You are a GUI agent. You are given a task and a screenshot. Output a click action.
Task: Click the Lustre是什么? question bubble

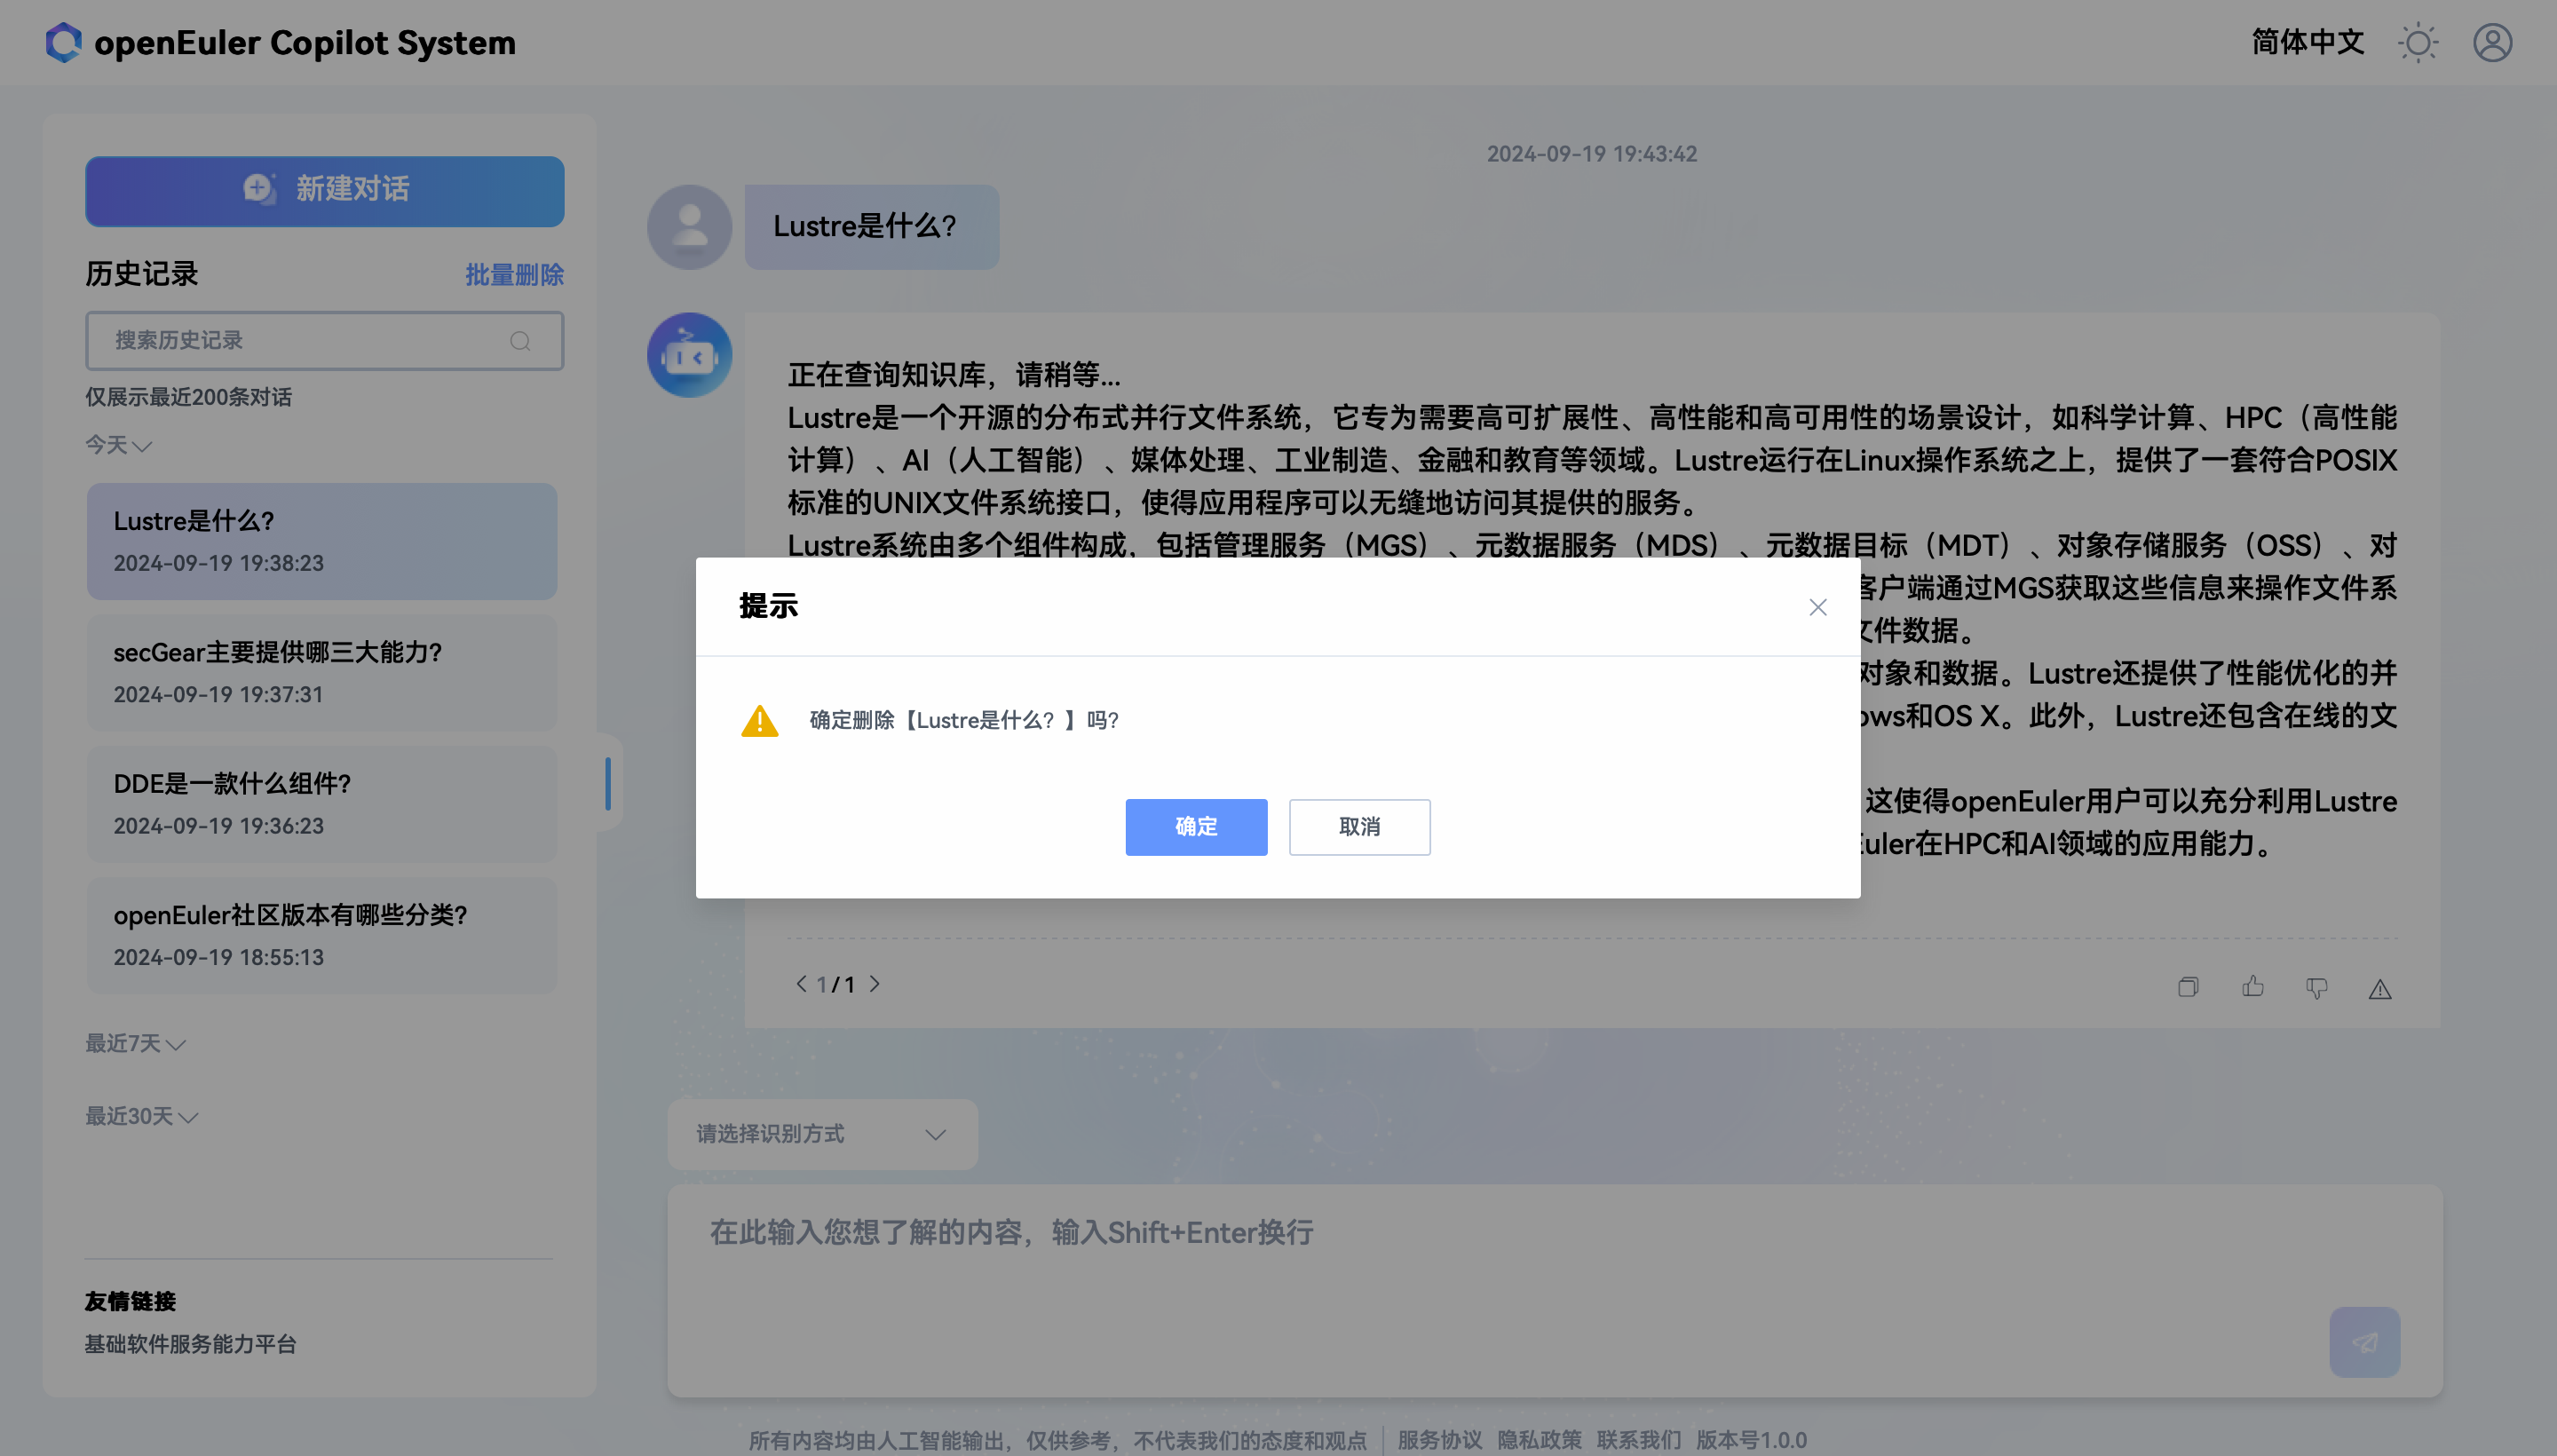point(871,226)
